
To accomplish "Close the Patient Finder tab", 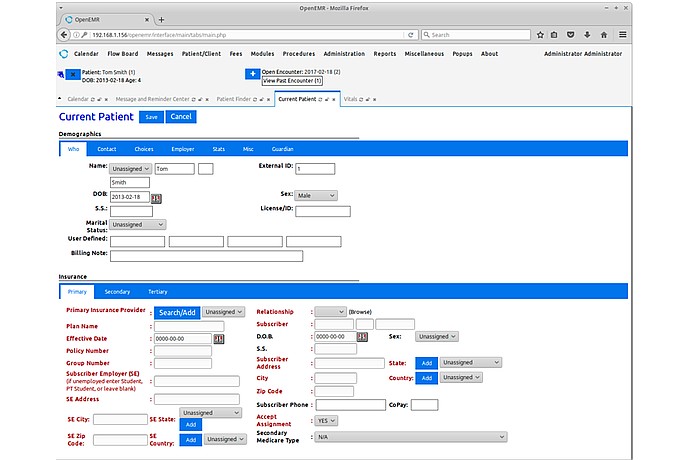I will [x=268, y=99].
